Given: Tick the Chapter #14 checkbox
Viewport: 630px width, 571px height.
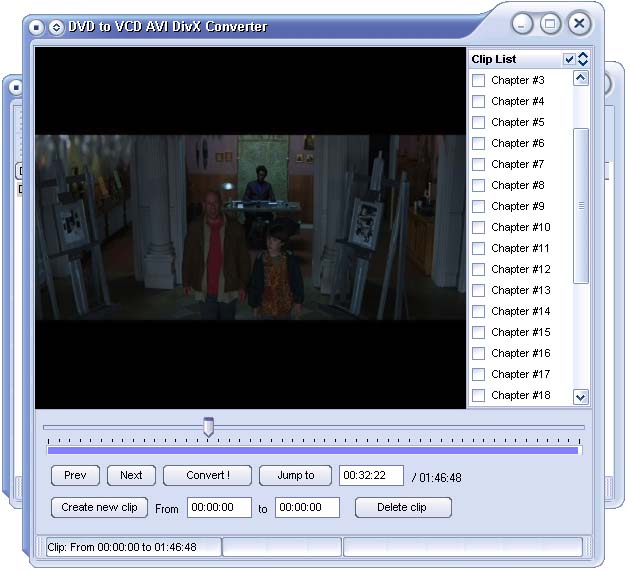Looking at the screenshot, I should tap(478, 311).
